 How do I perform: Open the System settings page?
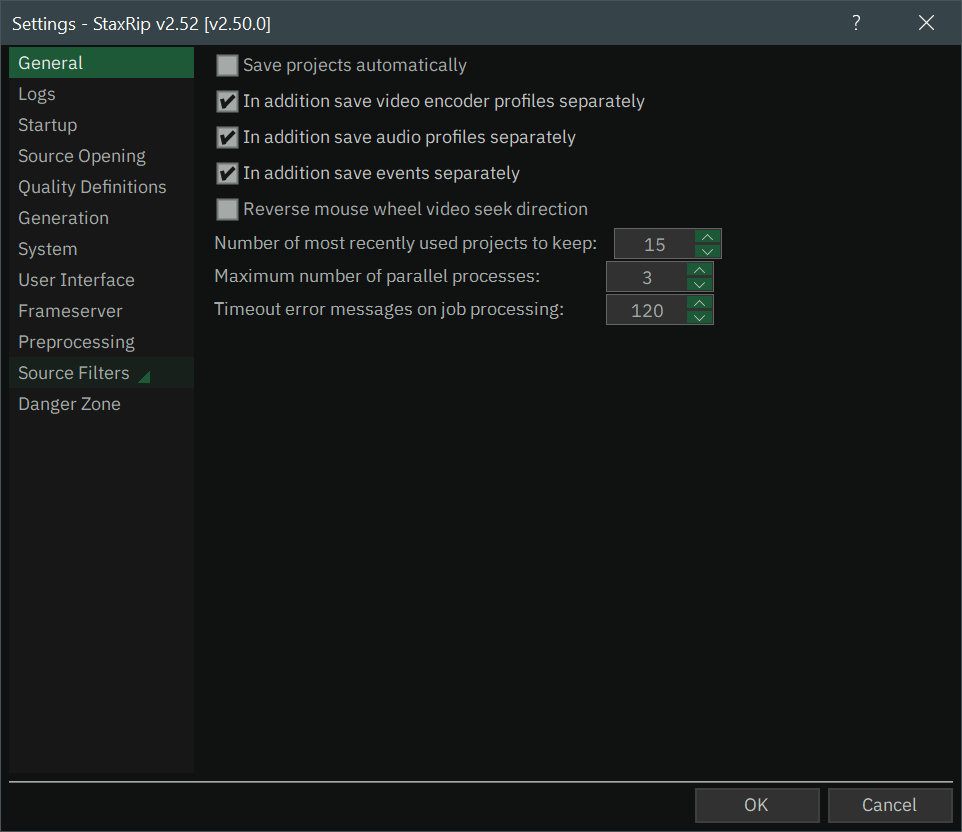[x=101, y=248]
